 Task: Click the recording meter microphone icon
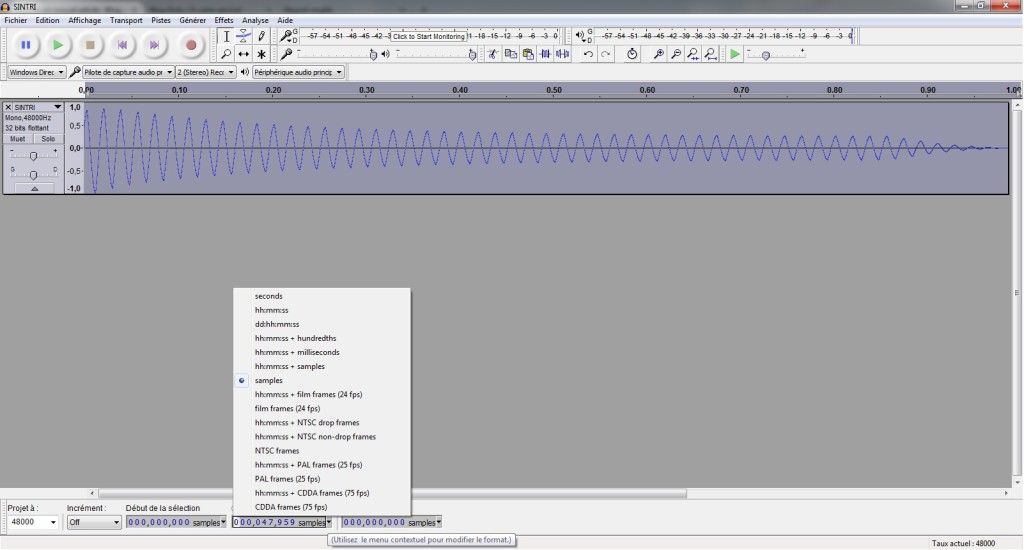(285, 36)
